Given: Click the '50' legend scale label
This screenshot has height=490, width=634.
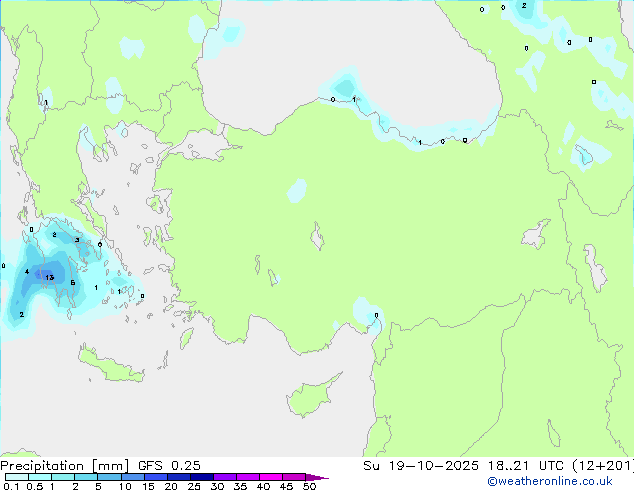Looking at the screenshot, I should click(310, 486).
